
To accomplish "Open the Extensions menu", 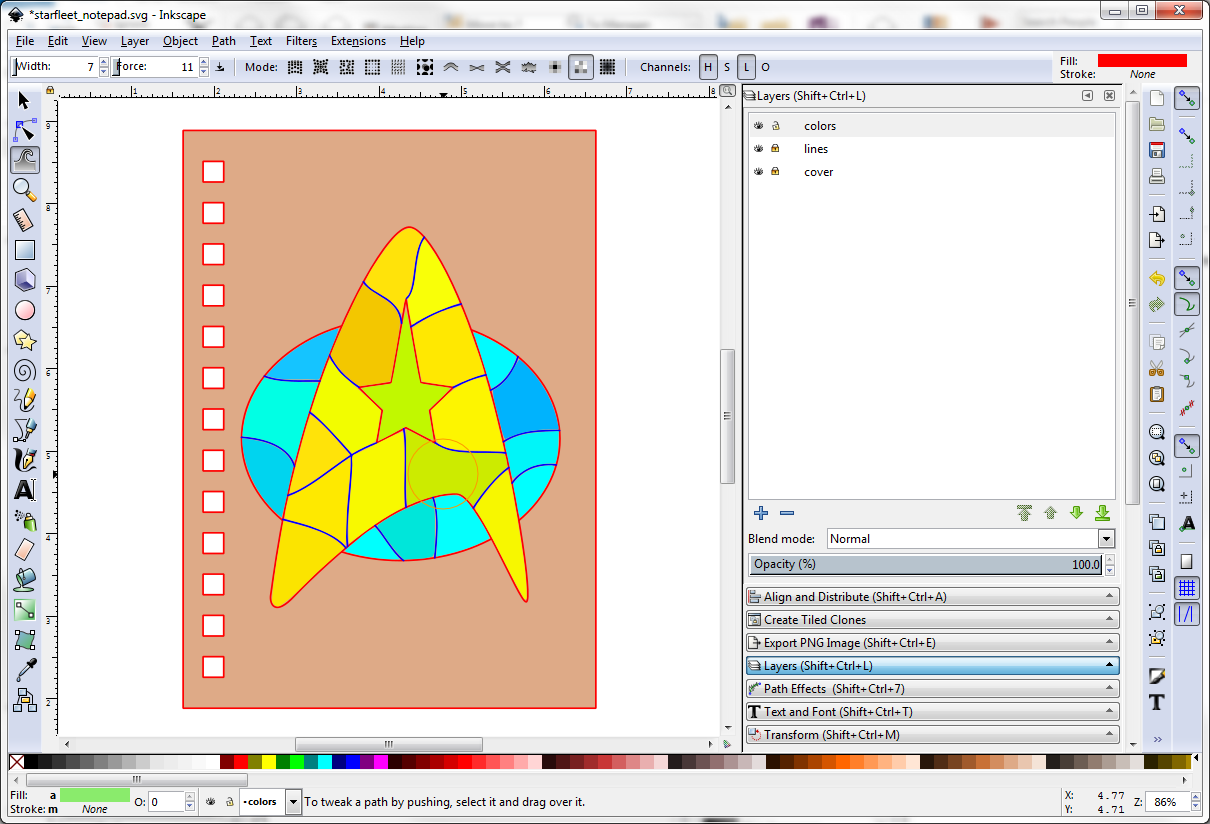I will pyautogui.click(x=358, y=41).
